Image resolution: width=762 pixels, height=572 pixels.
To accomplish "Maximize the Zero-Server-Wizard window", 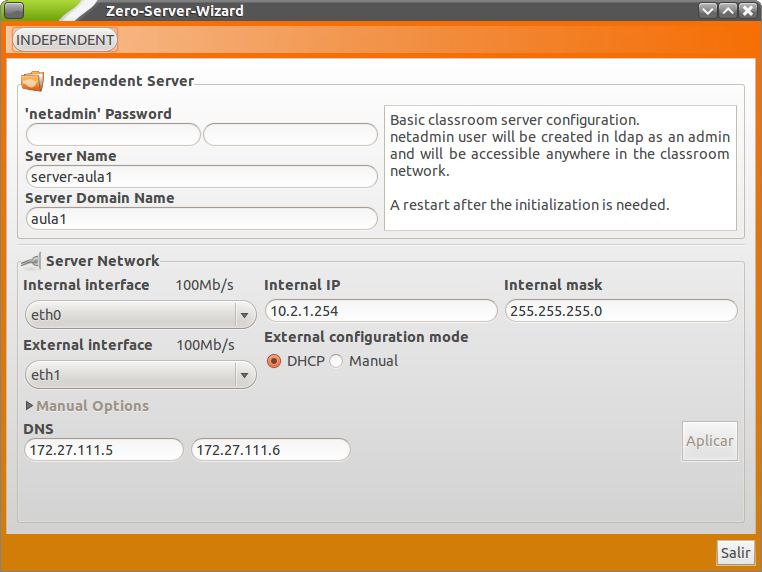I will click(x=727, y=10).
